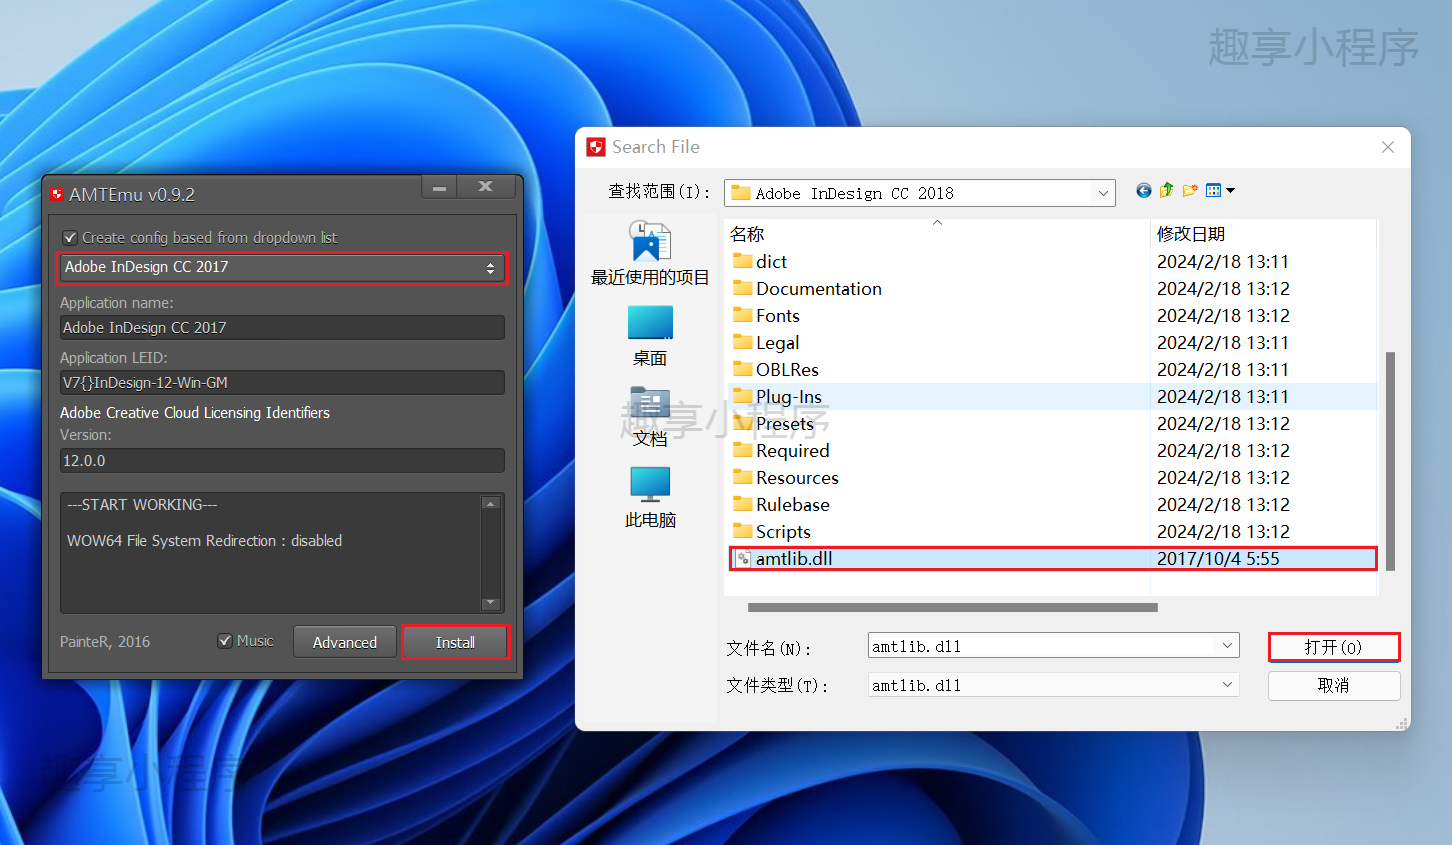
Task: Select the Resources folder
Action: pyautogui.click(x=786, y=478)
